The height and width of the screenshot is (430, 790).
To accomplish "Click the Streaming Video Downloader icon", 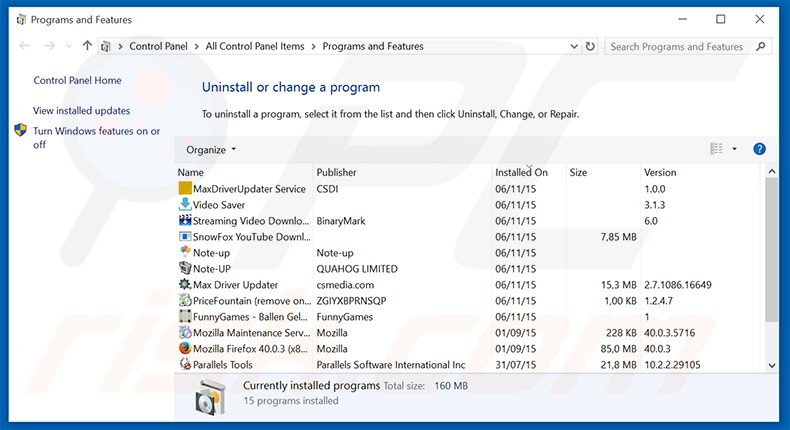I will point(185,220).
